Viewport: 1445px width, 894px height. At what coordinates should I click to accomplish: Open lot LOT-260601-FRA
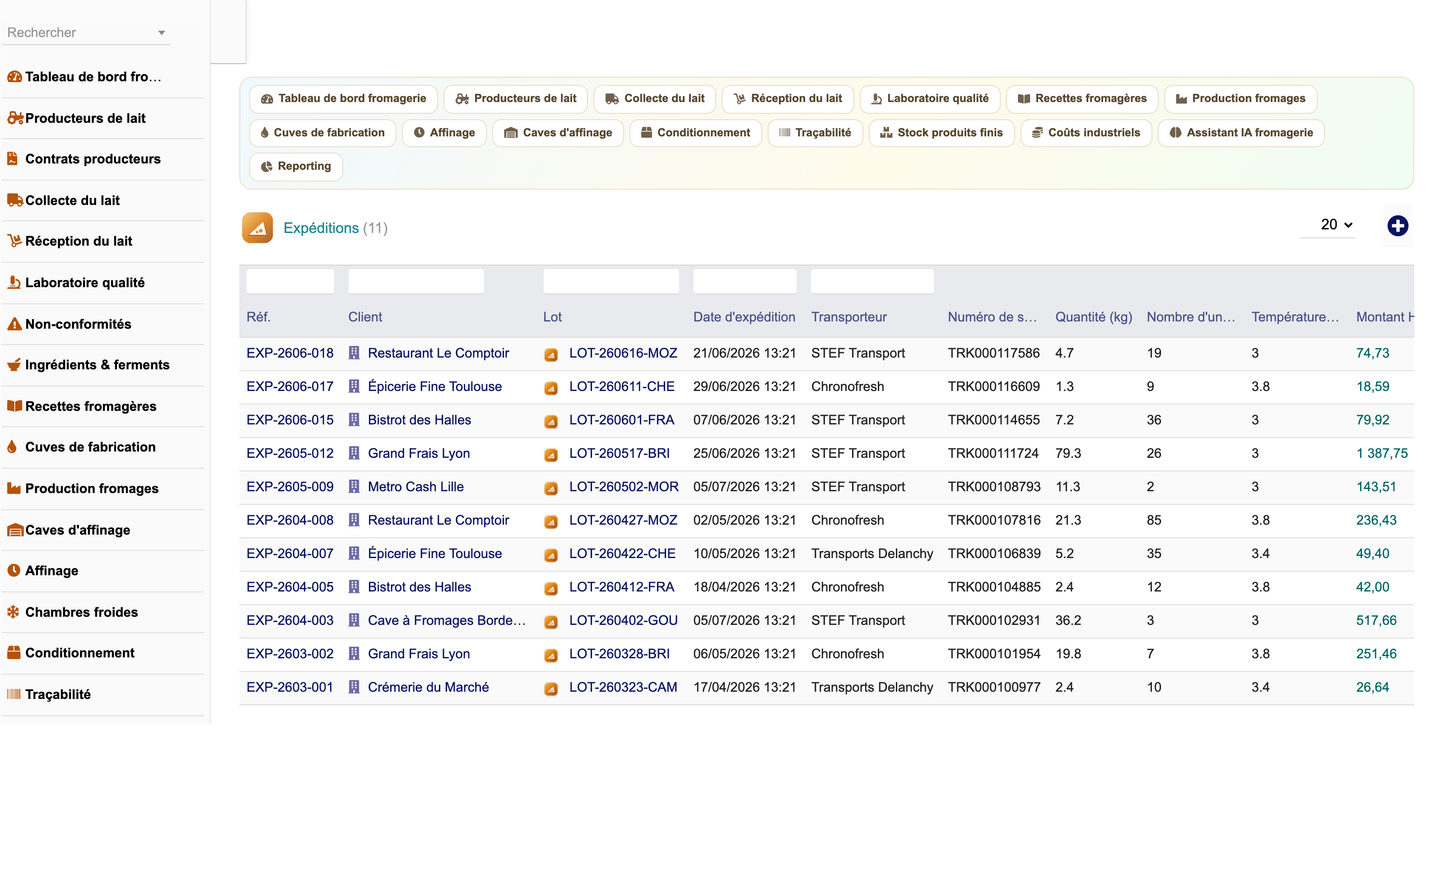tap(622, 420)
